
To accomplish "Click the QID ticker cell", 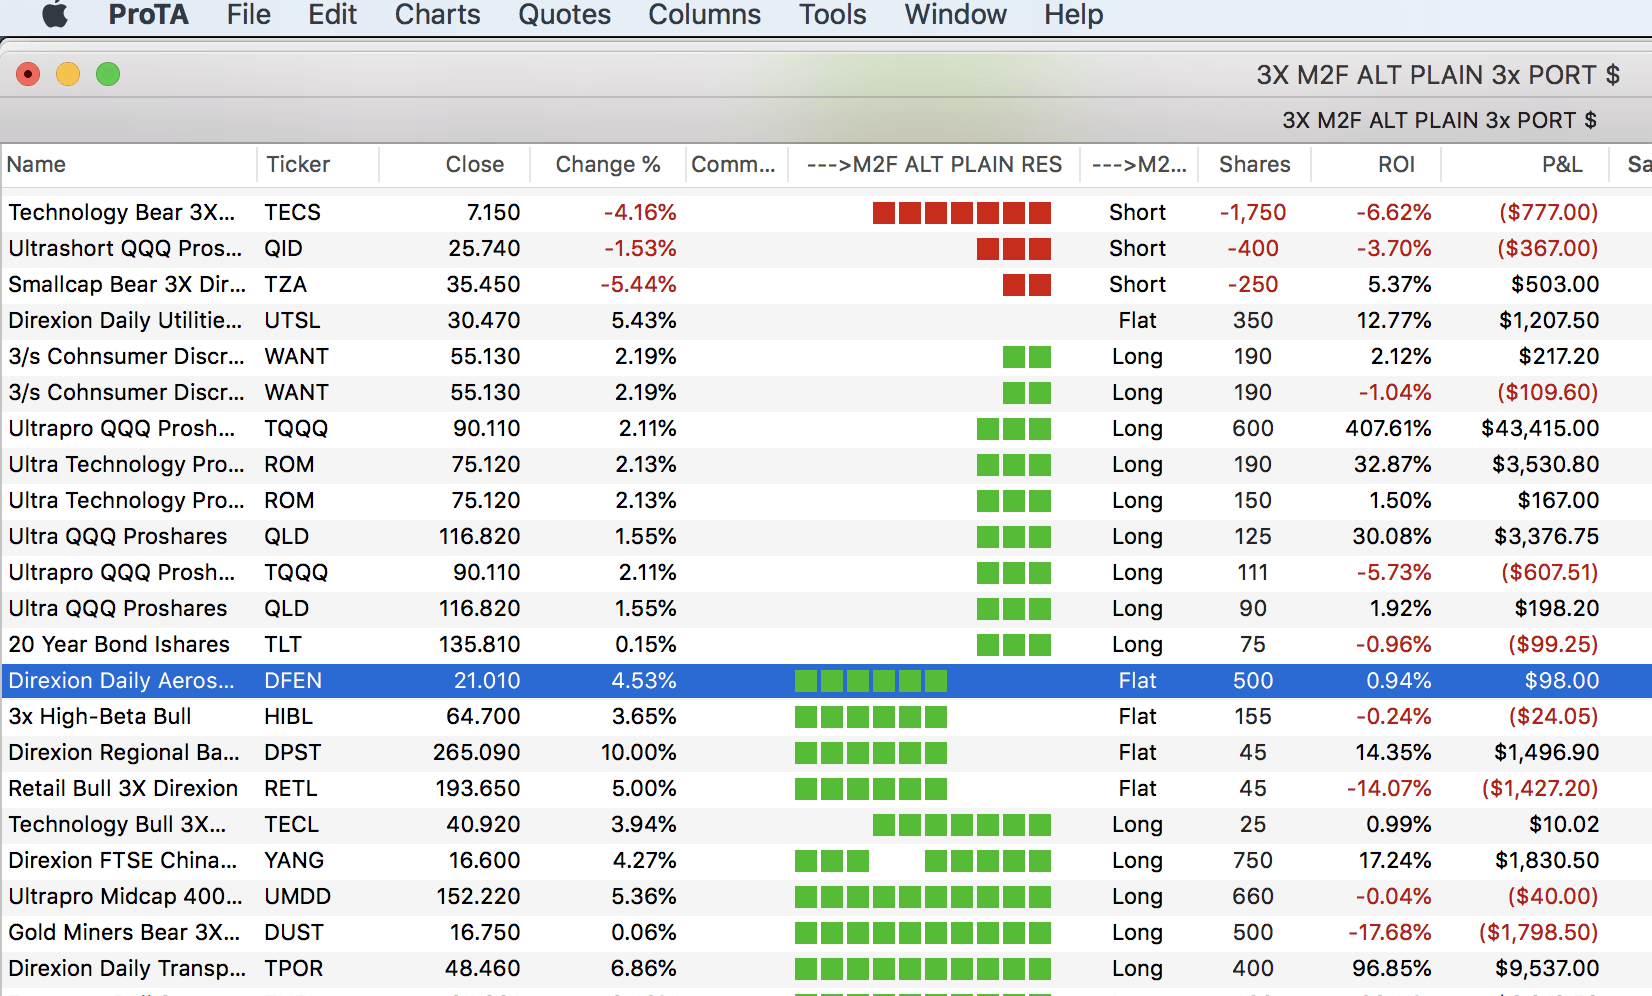I will (283, 249).
